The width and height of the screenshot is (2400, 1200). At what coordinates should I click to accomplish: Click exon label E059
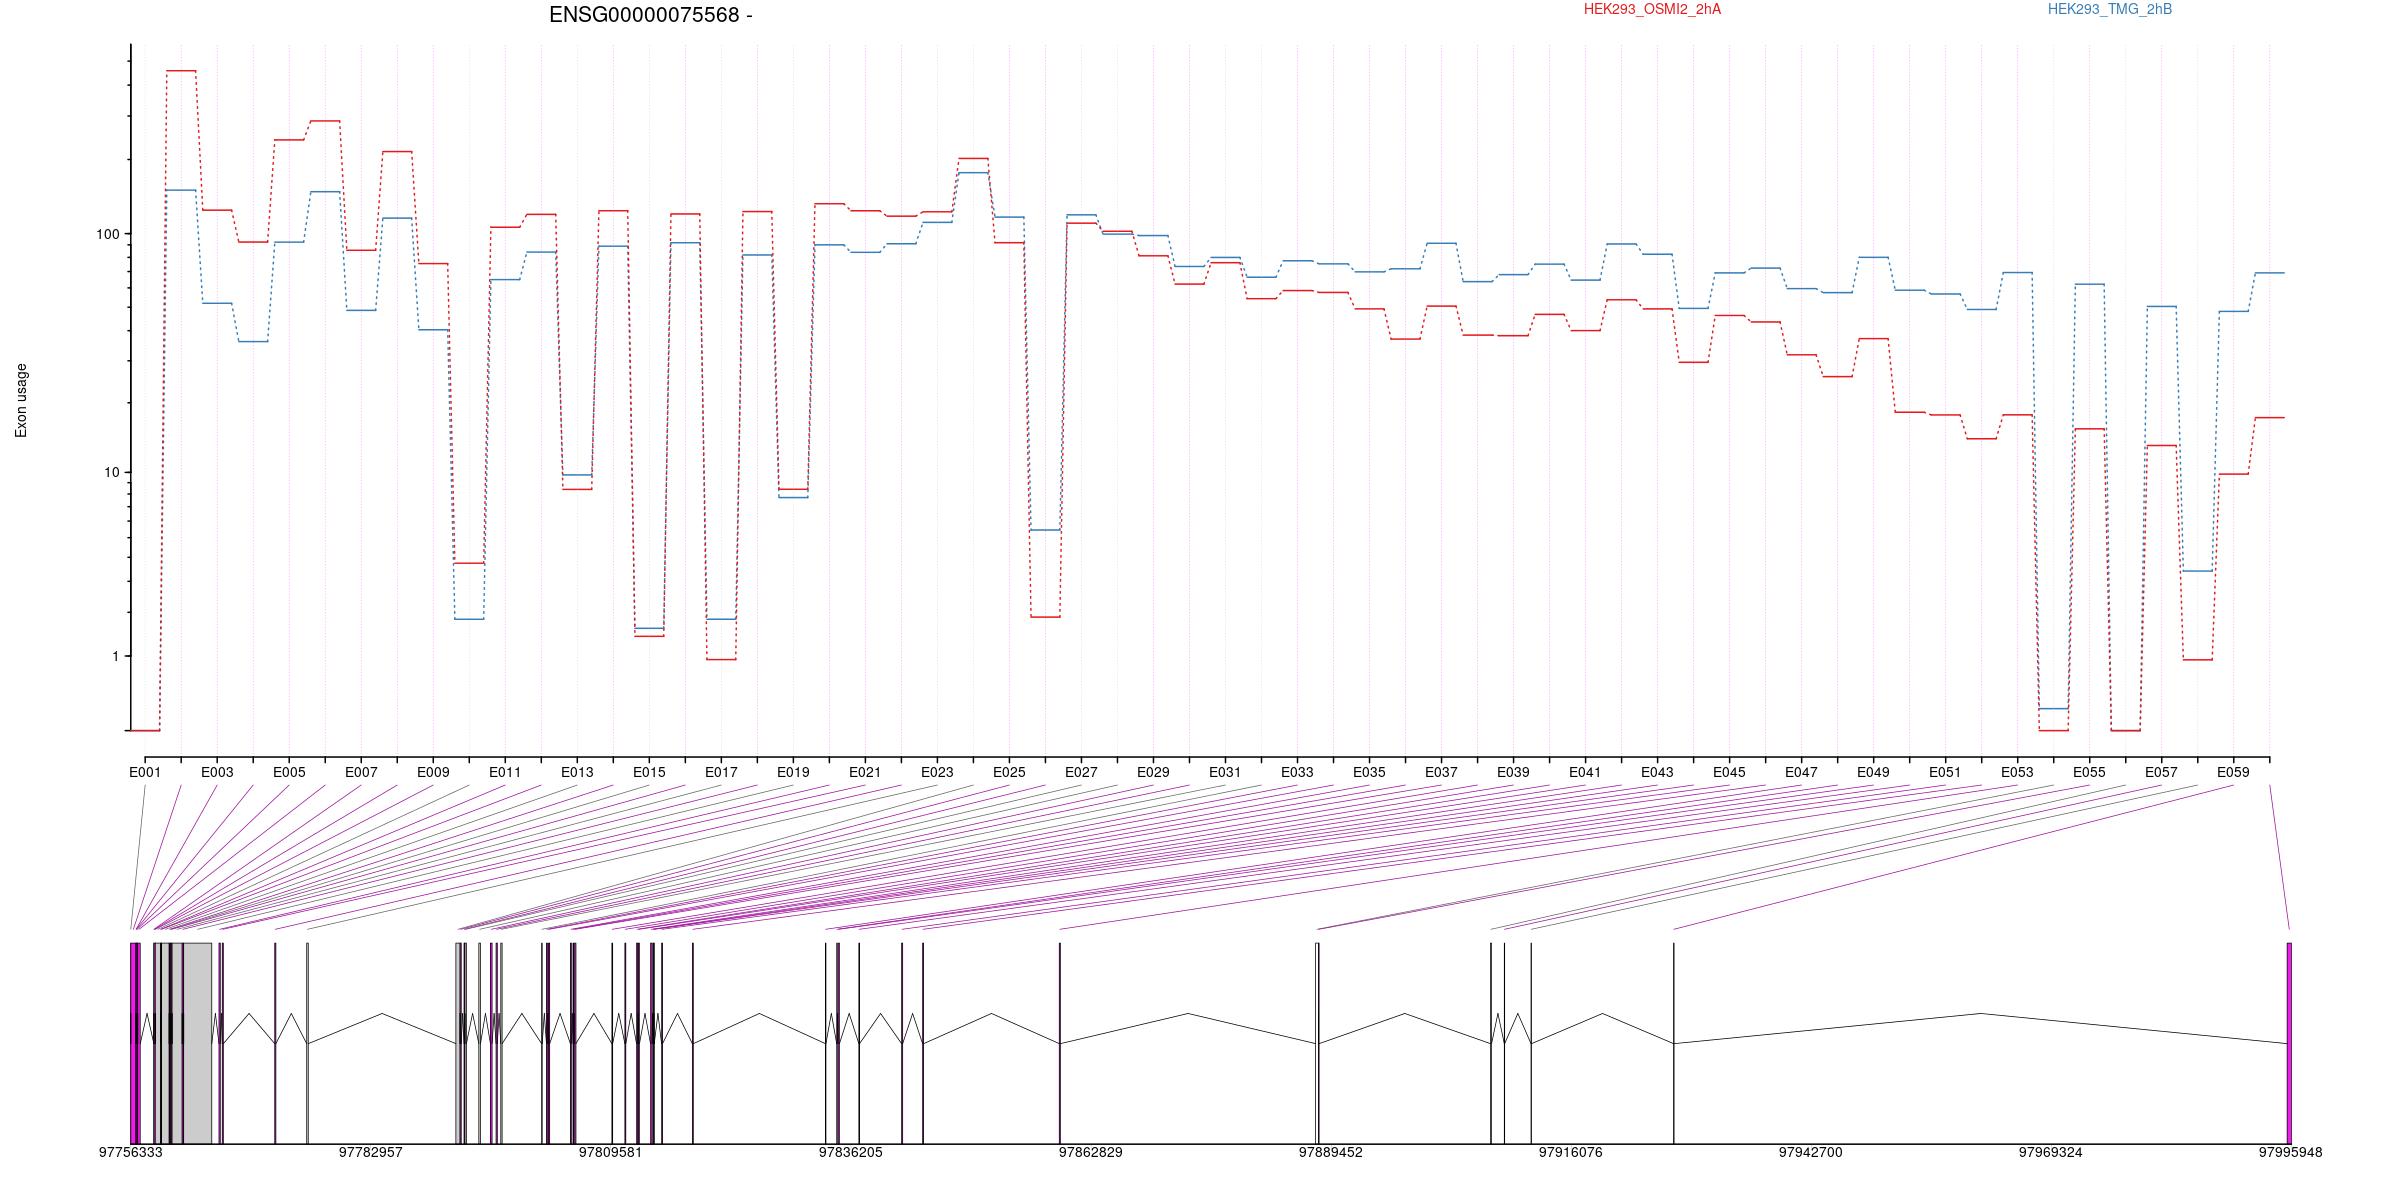(2233, 772)
